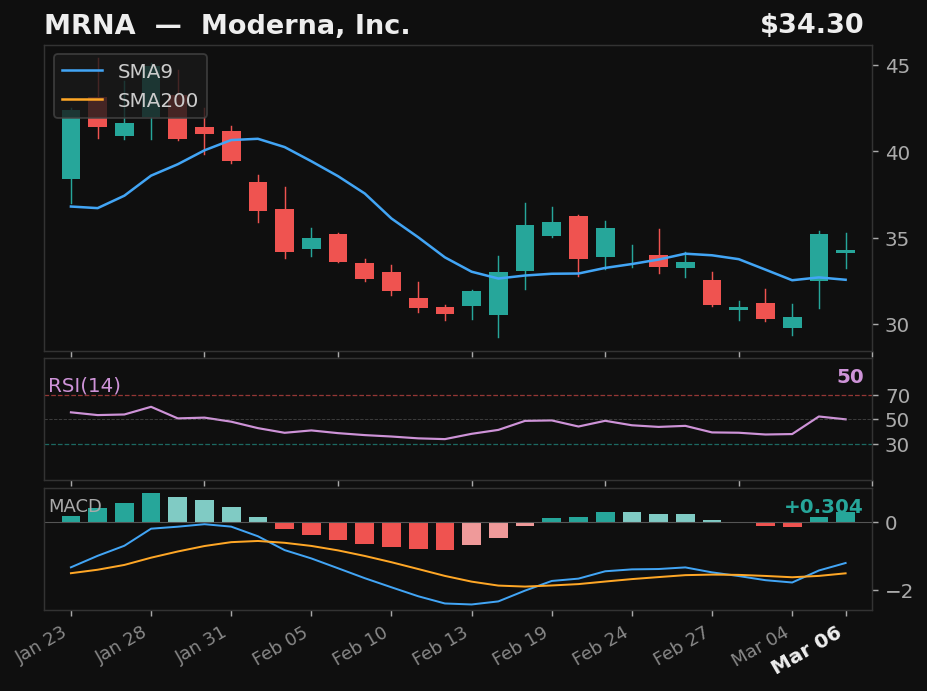Click the Jan 28 date label
Screen dimensions: 927x691
click(x=119, y=644)
